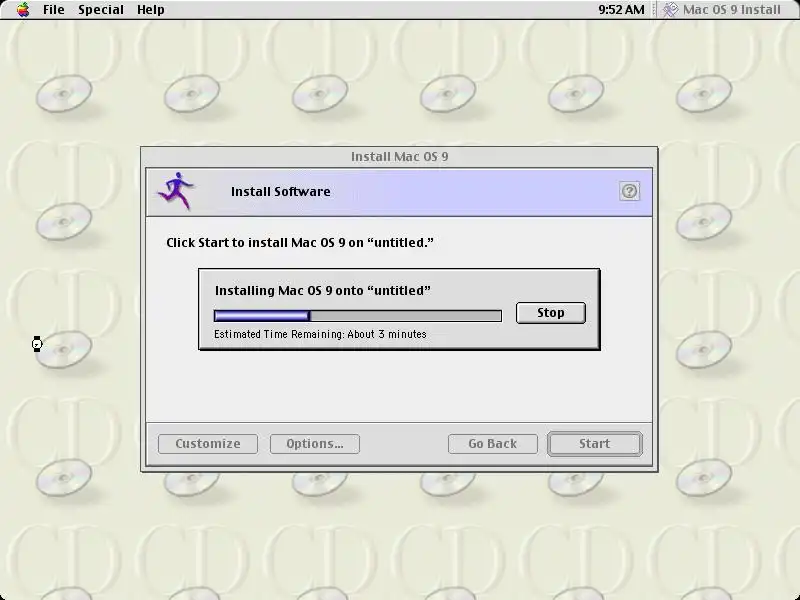
Task: Open the Help menu
Action: pyautogui.click(x=151, y=10)
